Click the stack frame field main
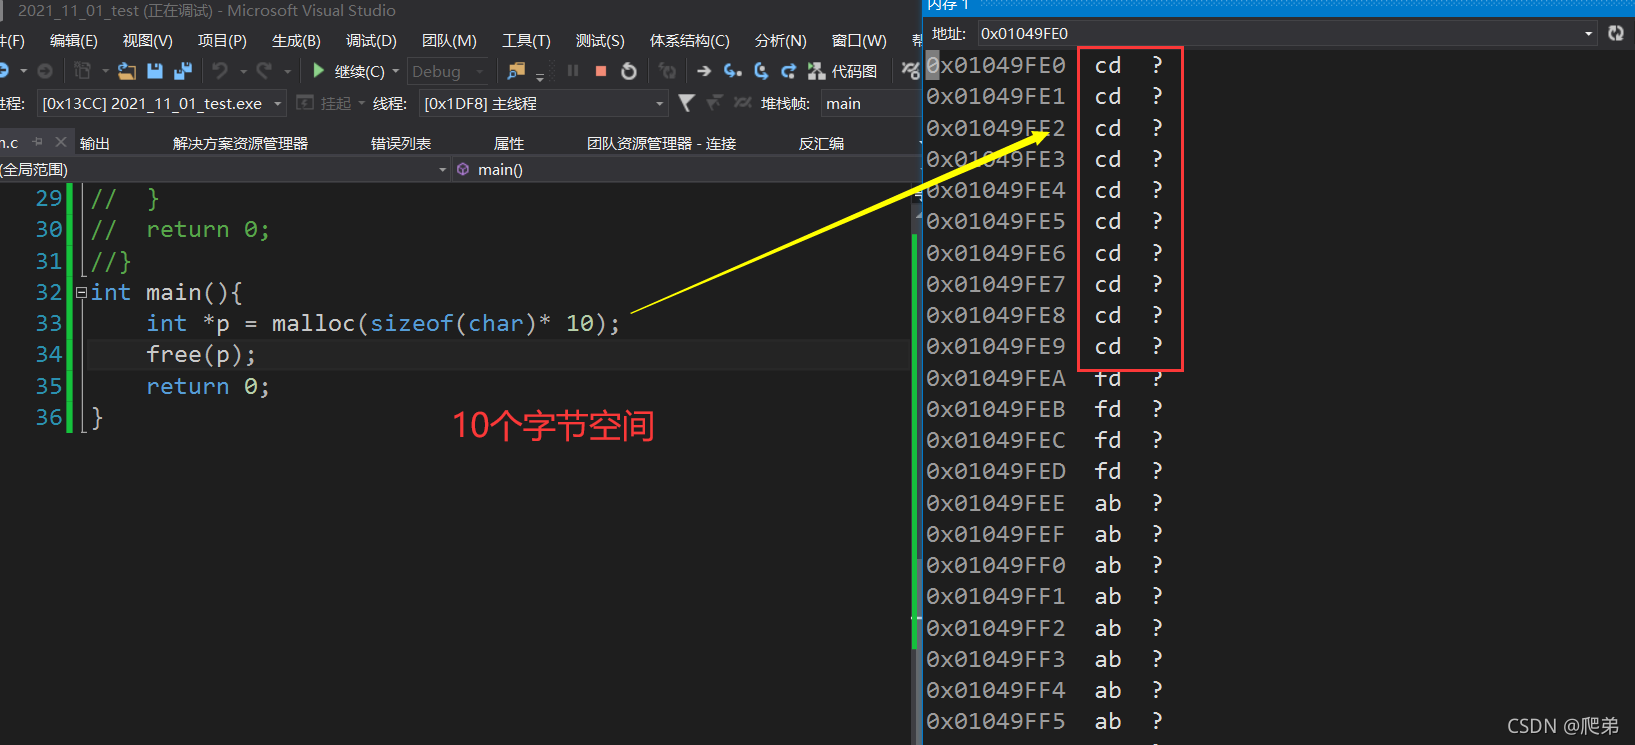This screenshot has width=1635, height=745. pyautogui.click(x=870, y=103)
